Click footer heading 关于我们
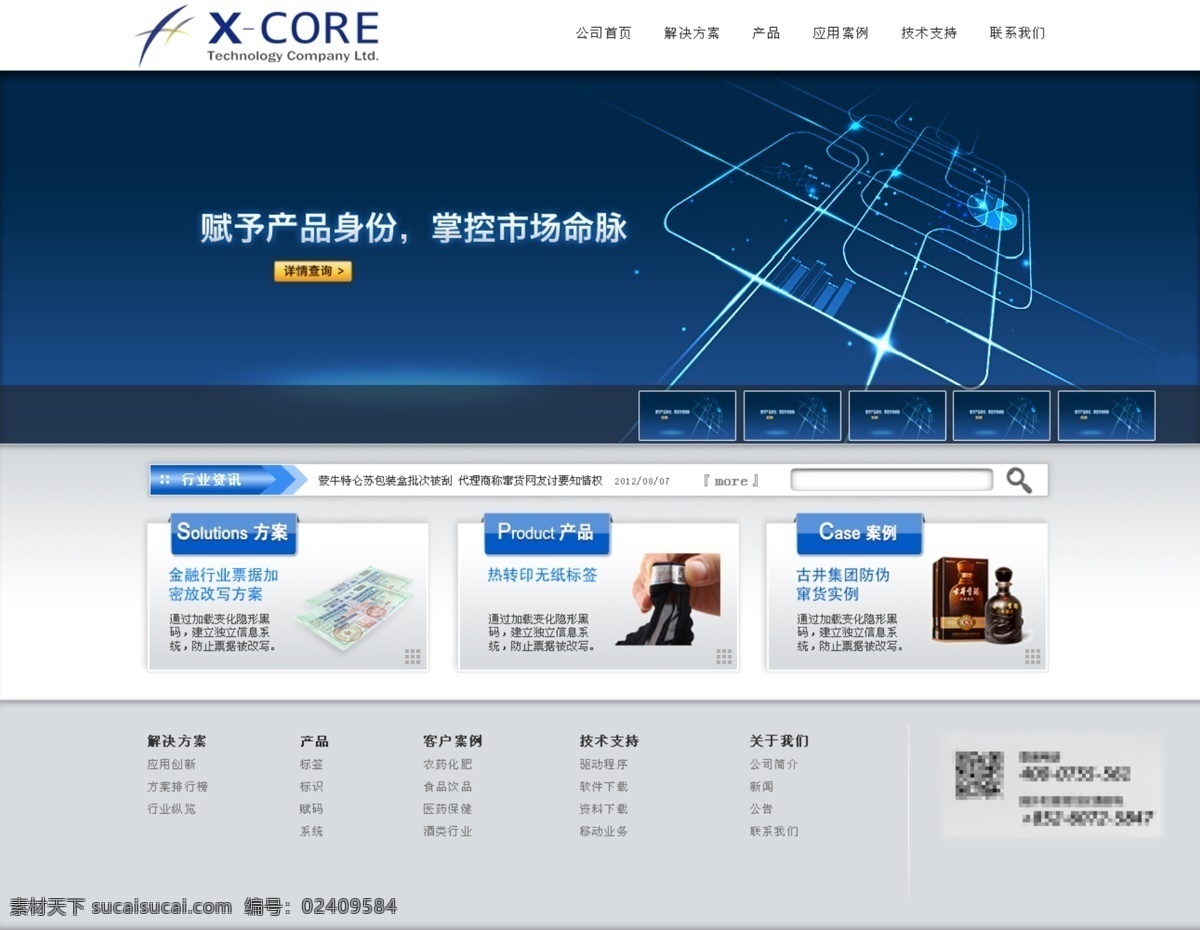This screenshot has height=930, width=1200. point(779,741)
